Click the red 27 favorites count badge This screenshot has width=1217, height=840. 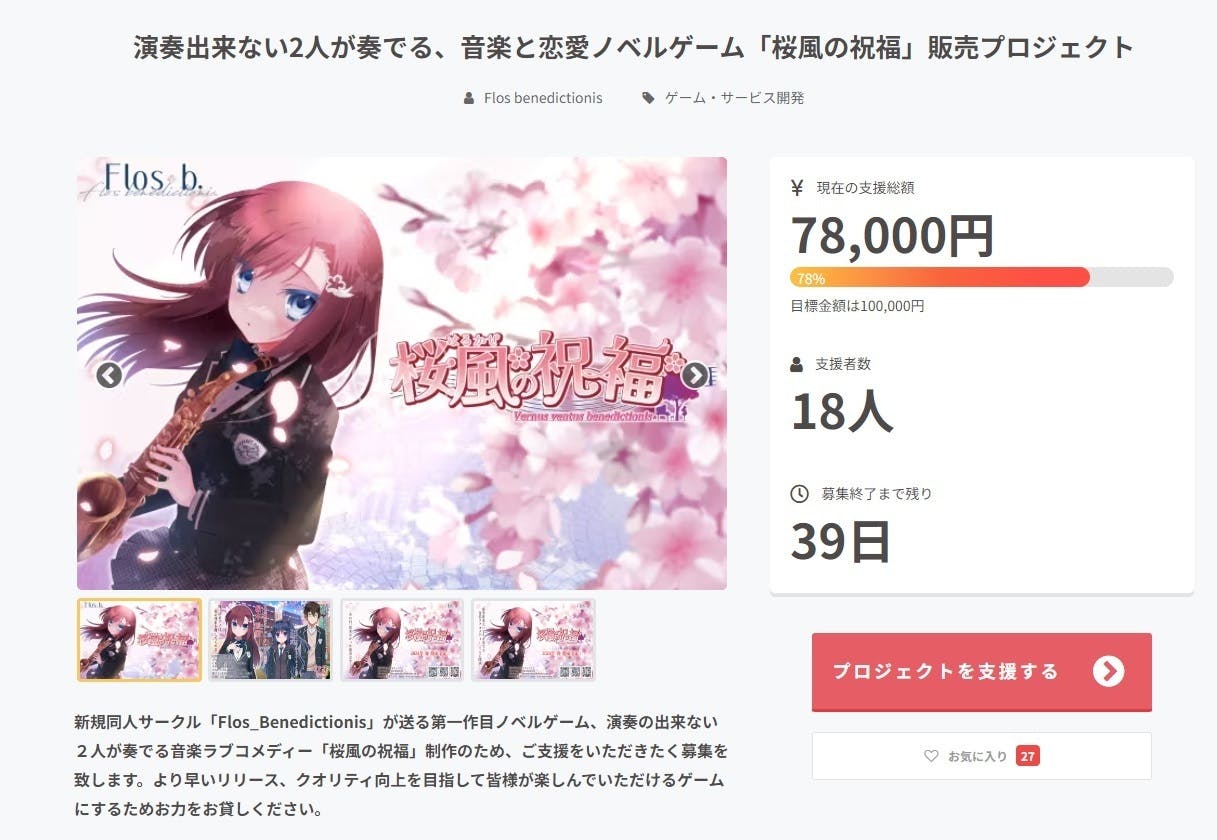click(1027, 756)
